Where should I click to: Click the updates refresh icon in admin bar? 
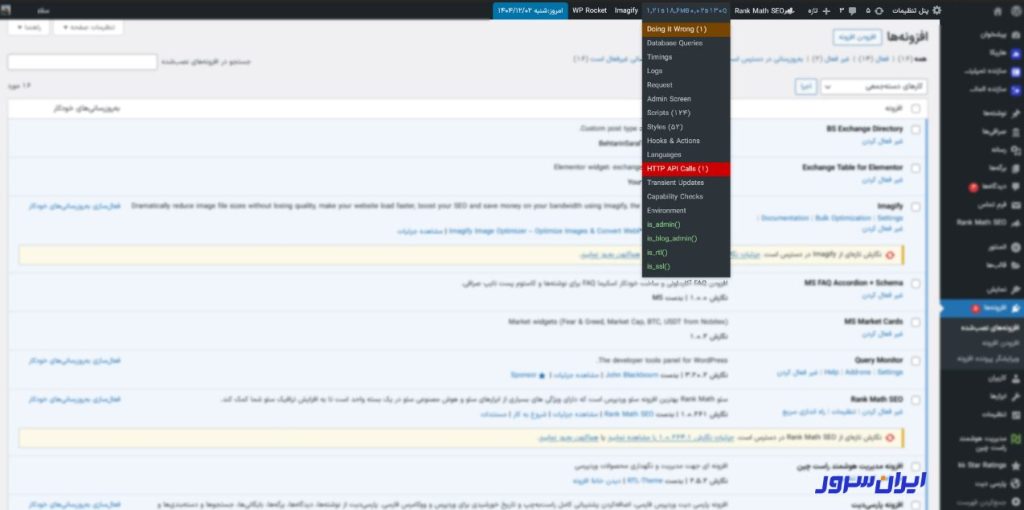[x=877, y=10]
